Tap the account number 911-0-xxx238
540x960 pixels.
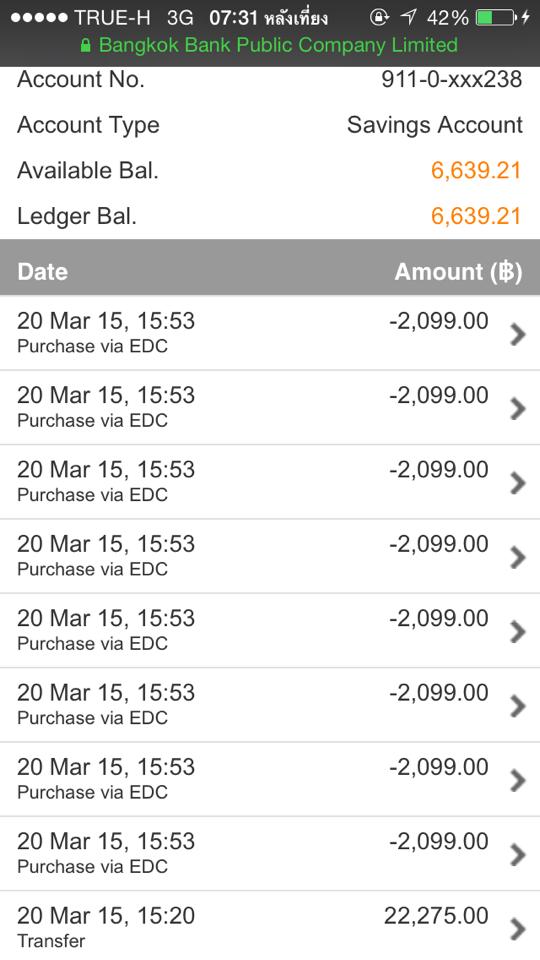click(x=452, y=80)
